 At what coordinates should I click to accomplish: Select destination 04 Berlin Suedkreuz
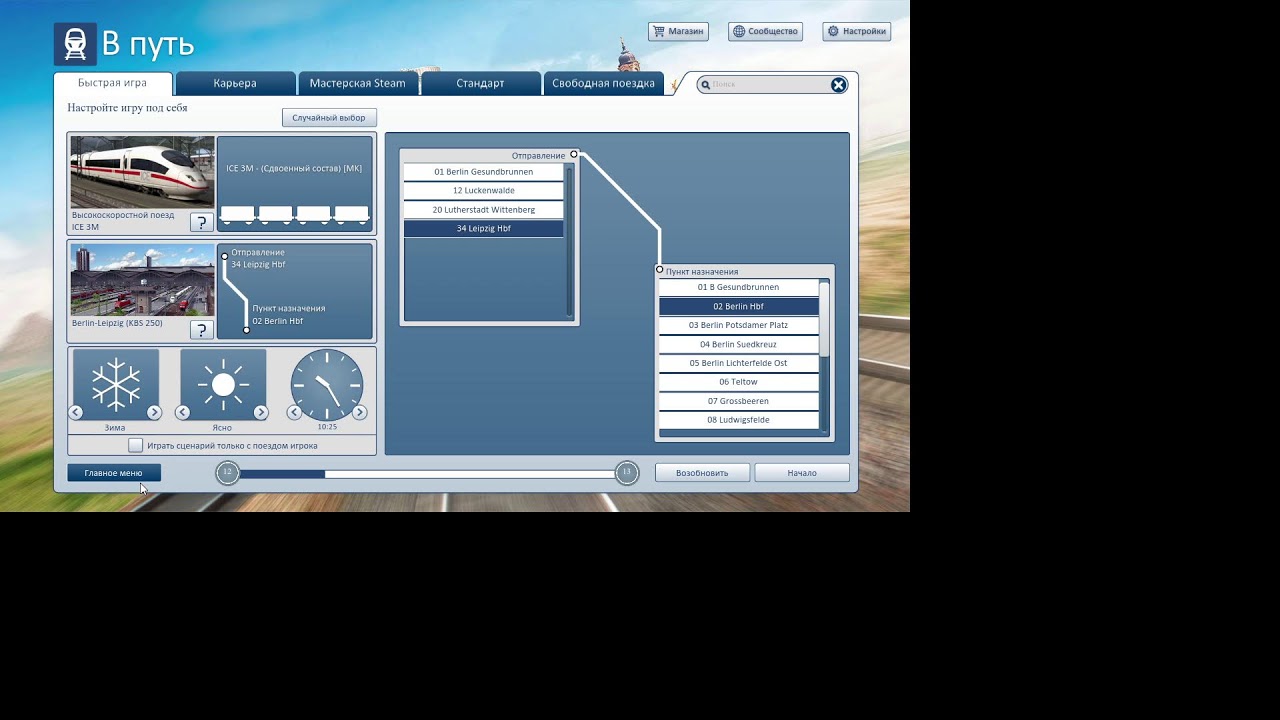pyautogui.click(x=739, y=344)
